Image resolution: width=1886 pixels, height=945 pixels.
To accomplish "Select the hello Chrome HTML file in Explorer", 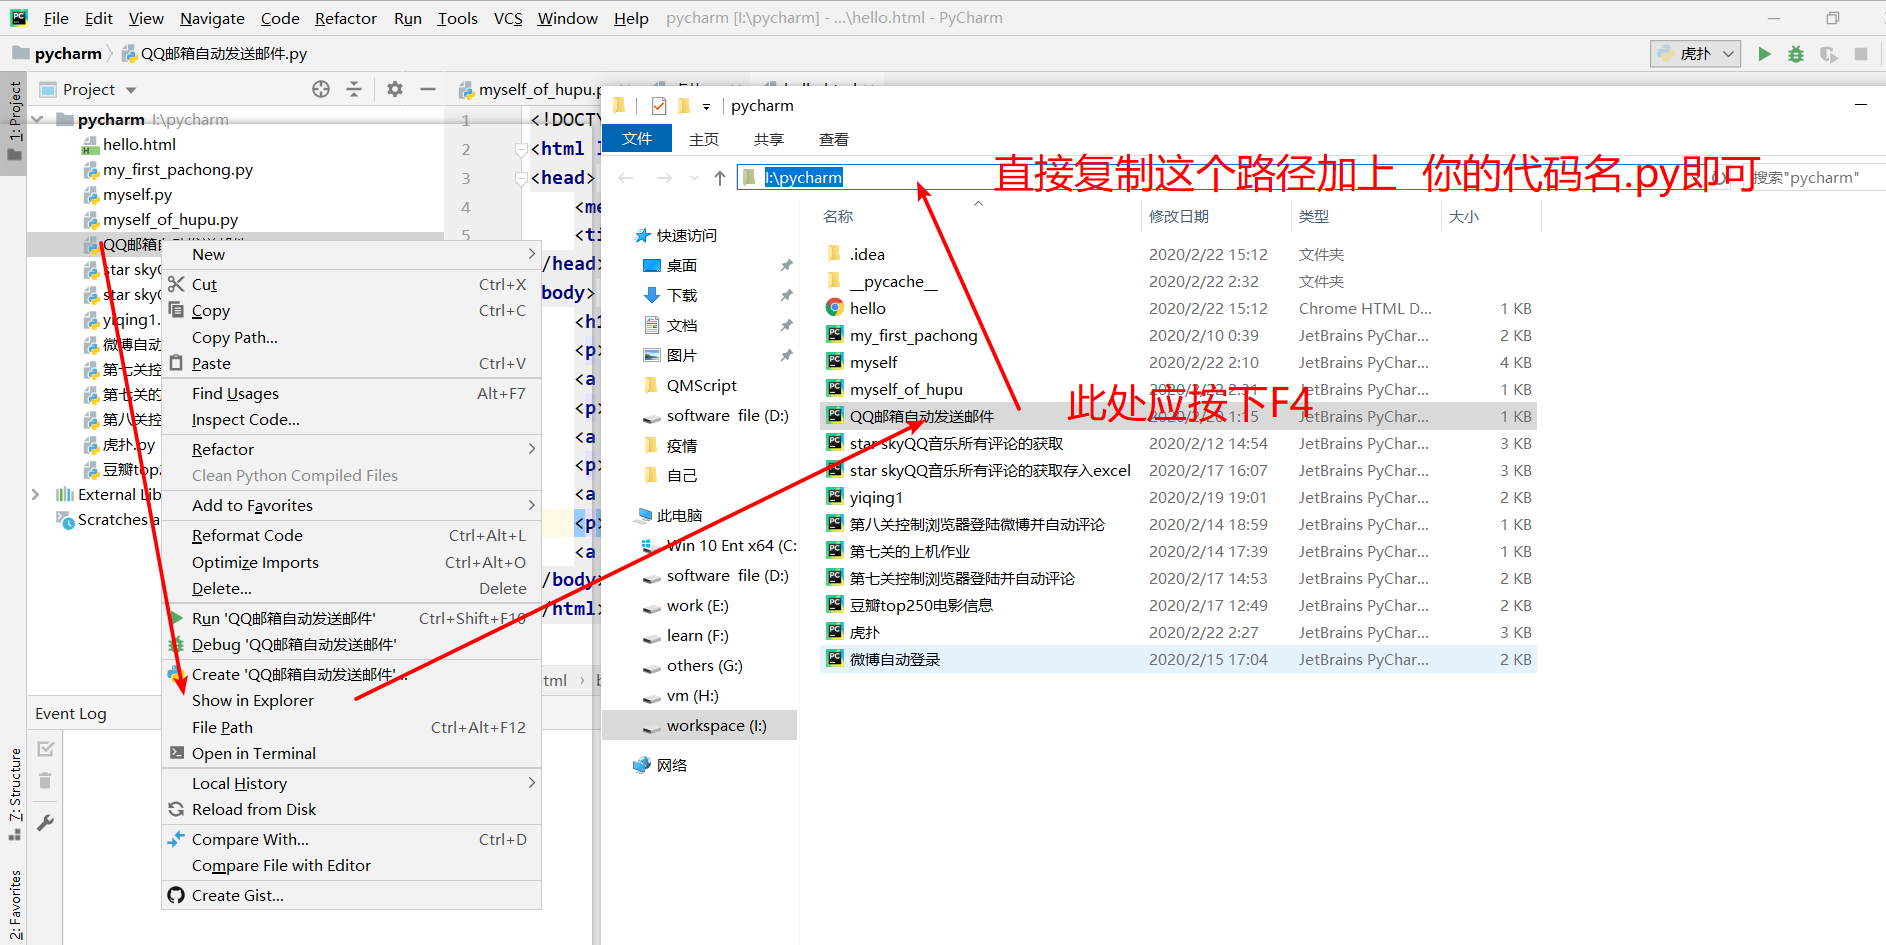I will tap(1178, 308).
